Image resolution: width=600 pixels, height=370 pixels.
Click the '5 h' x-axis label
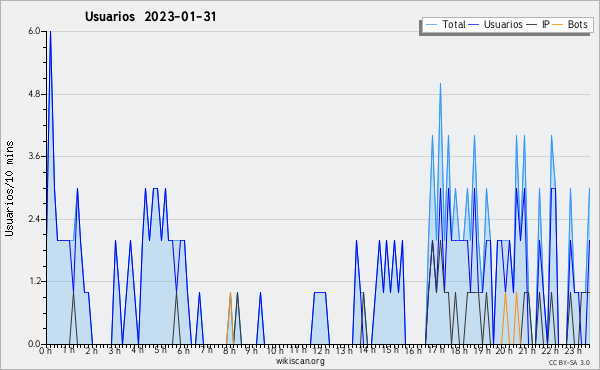tap(160, 350)
